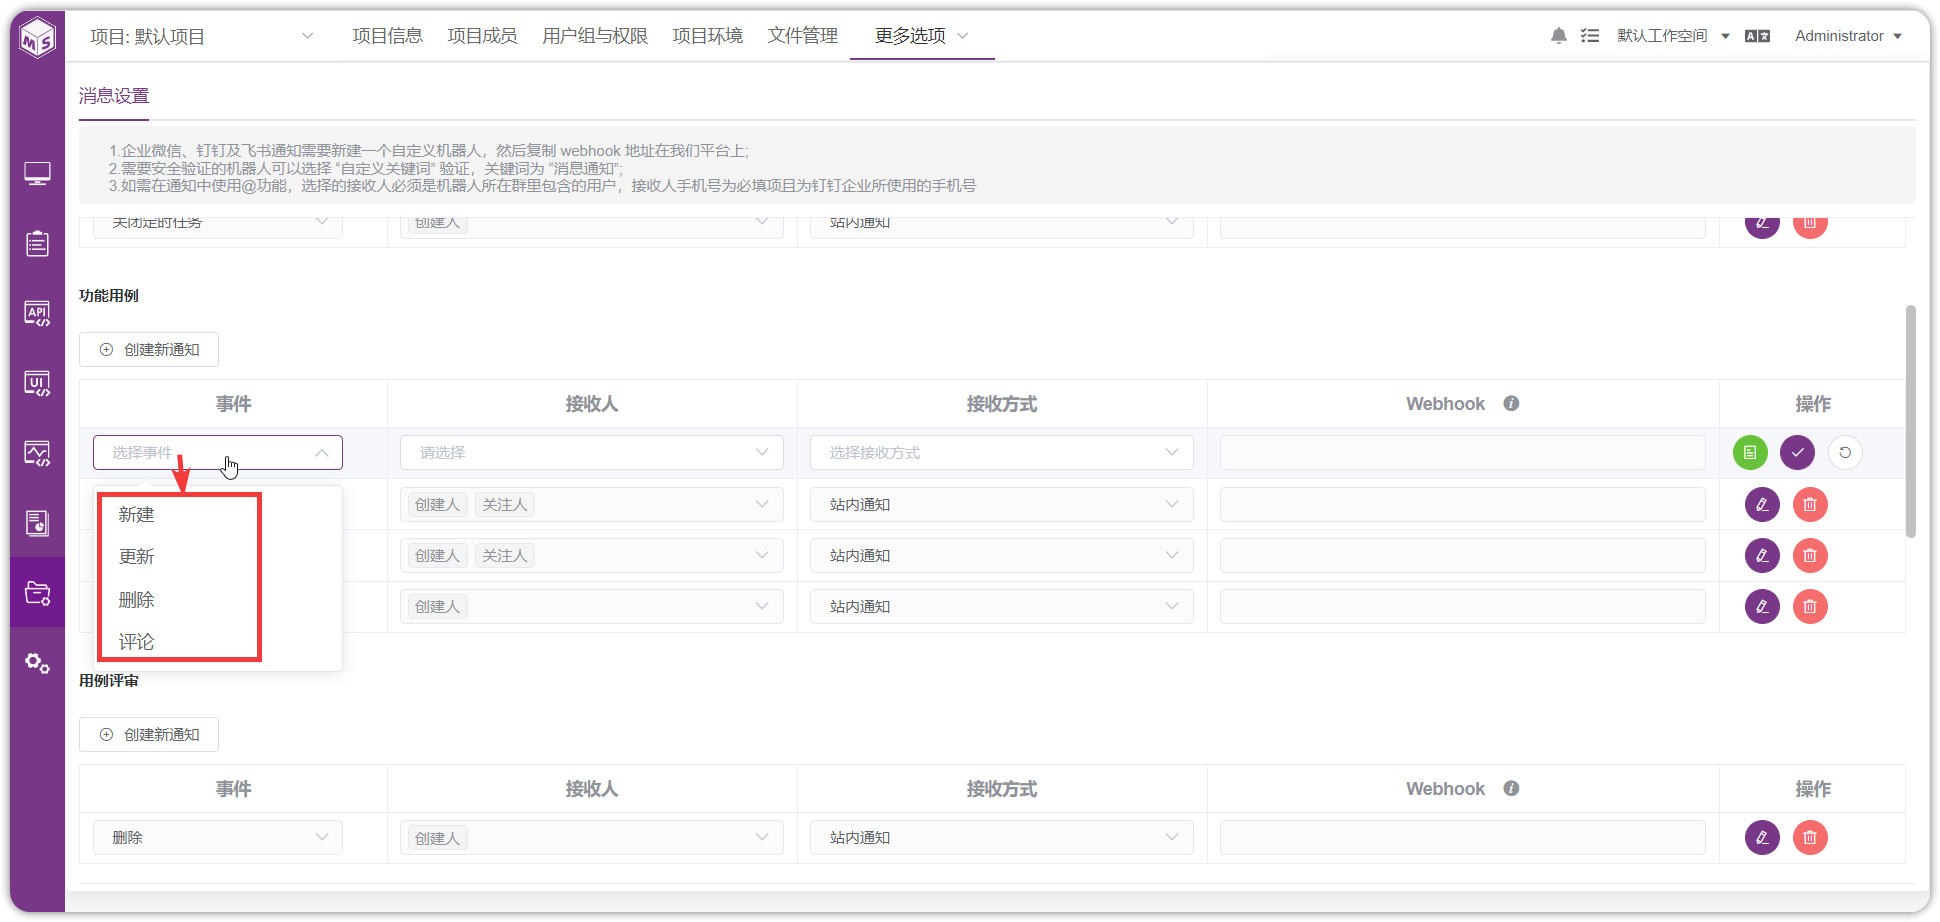This screenshot has height=922, width=1940.
Task: Open the report statistics sidebar icon
Action: point(37,523)
